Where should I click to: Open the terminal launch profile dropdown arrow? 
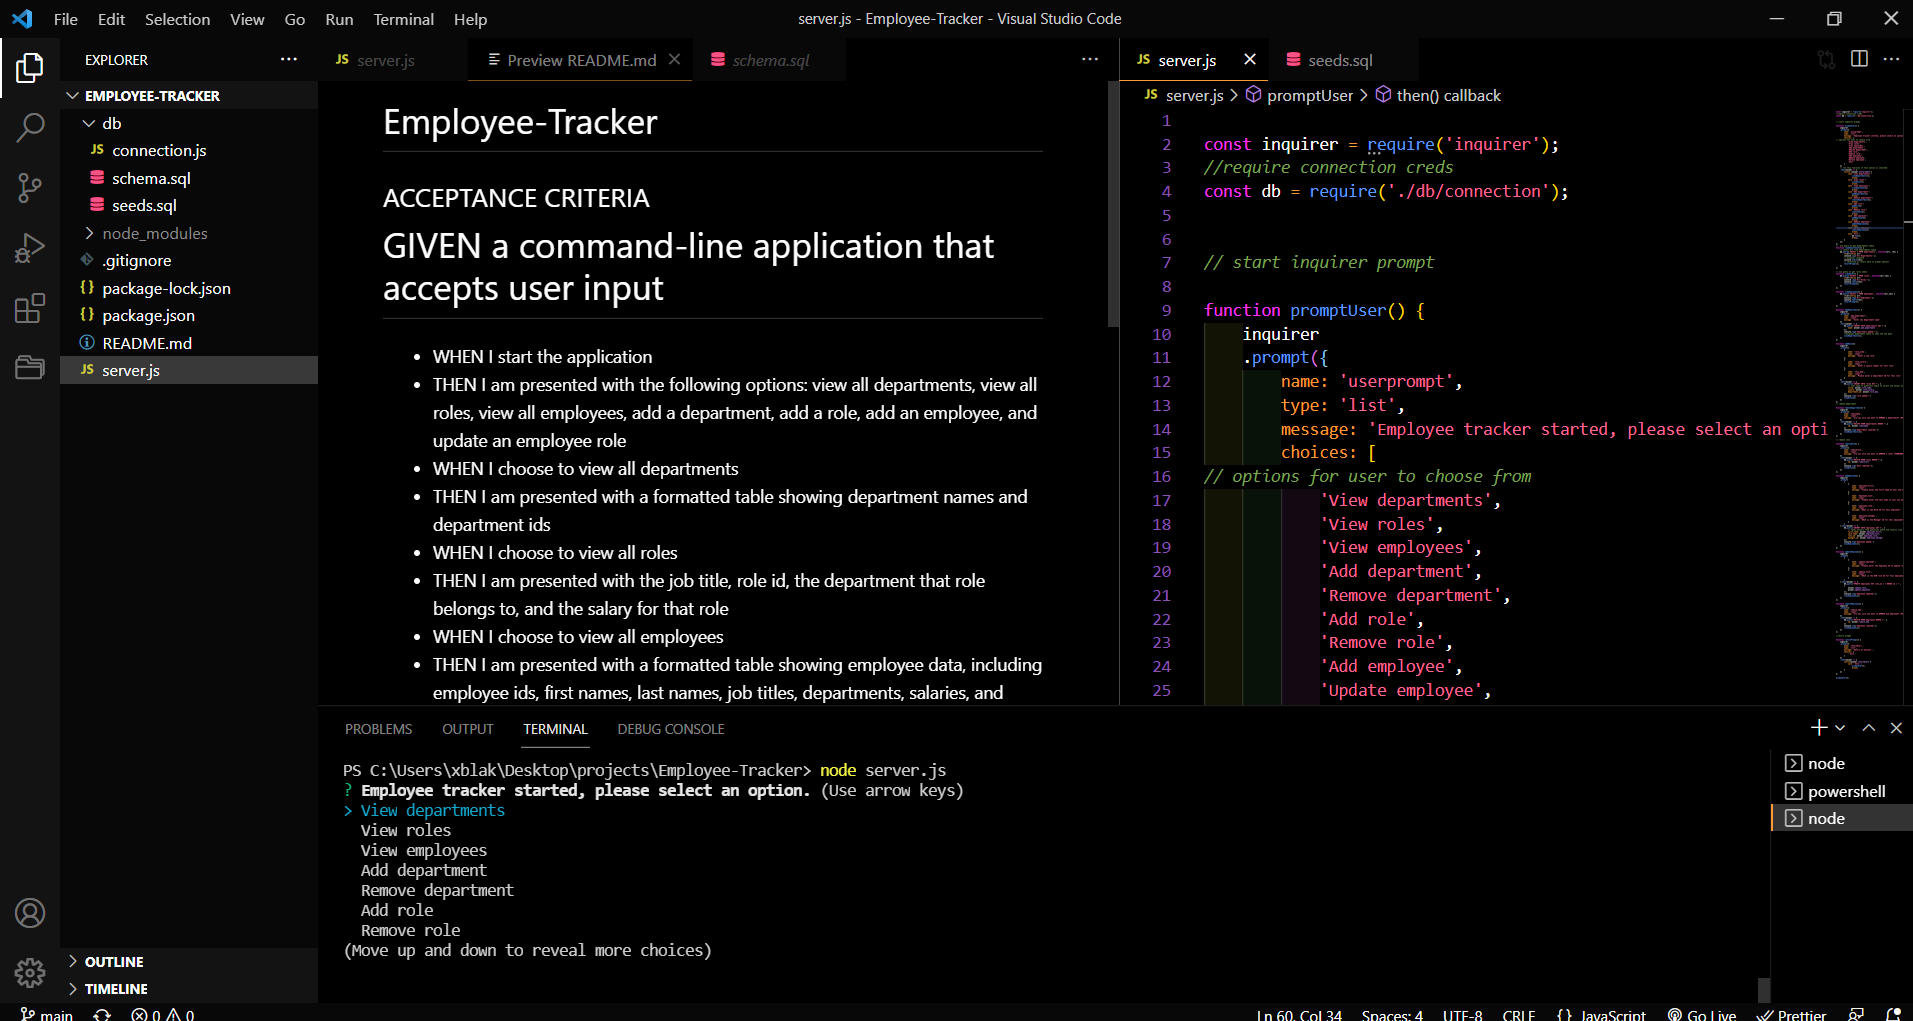point(1840,728)
